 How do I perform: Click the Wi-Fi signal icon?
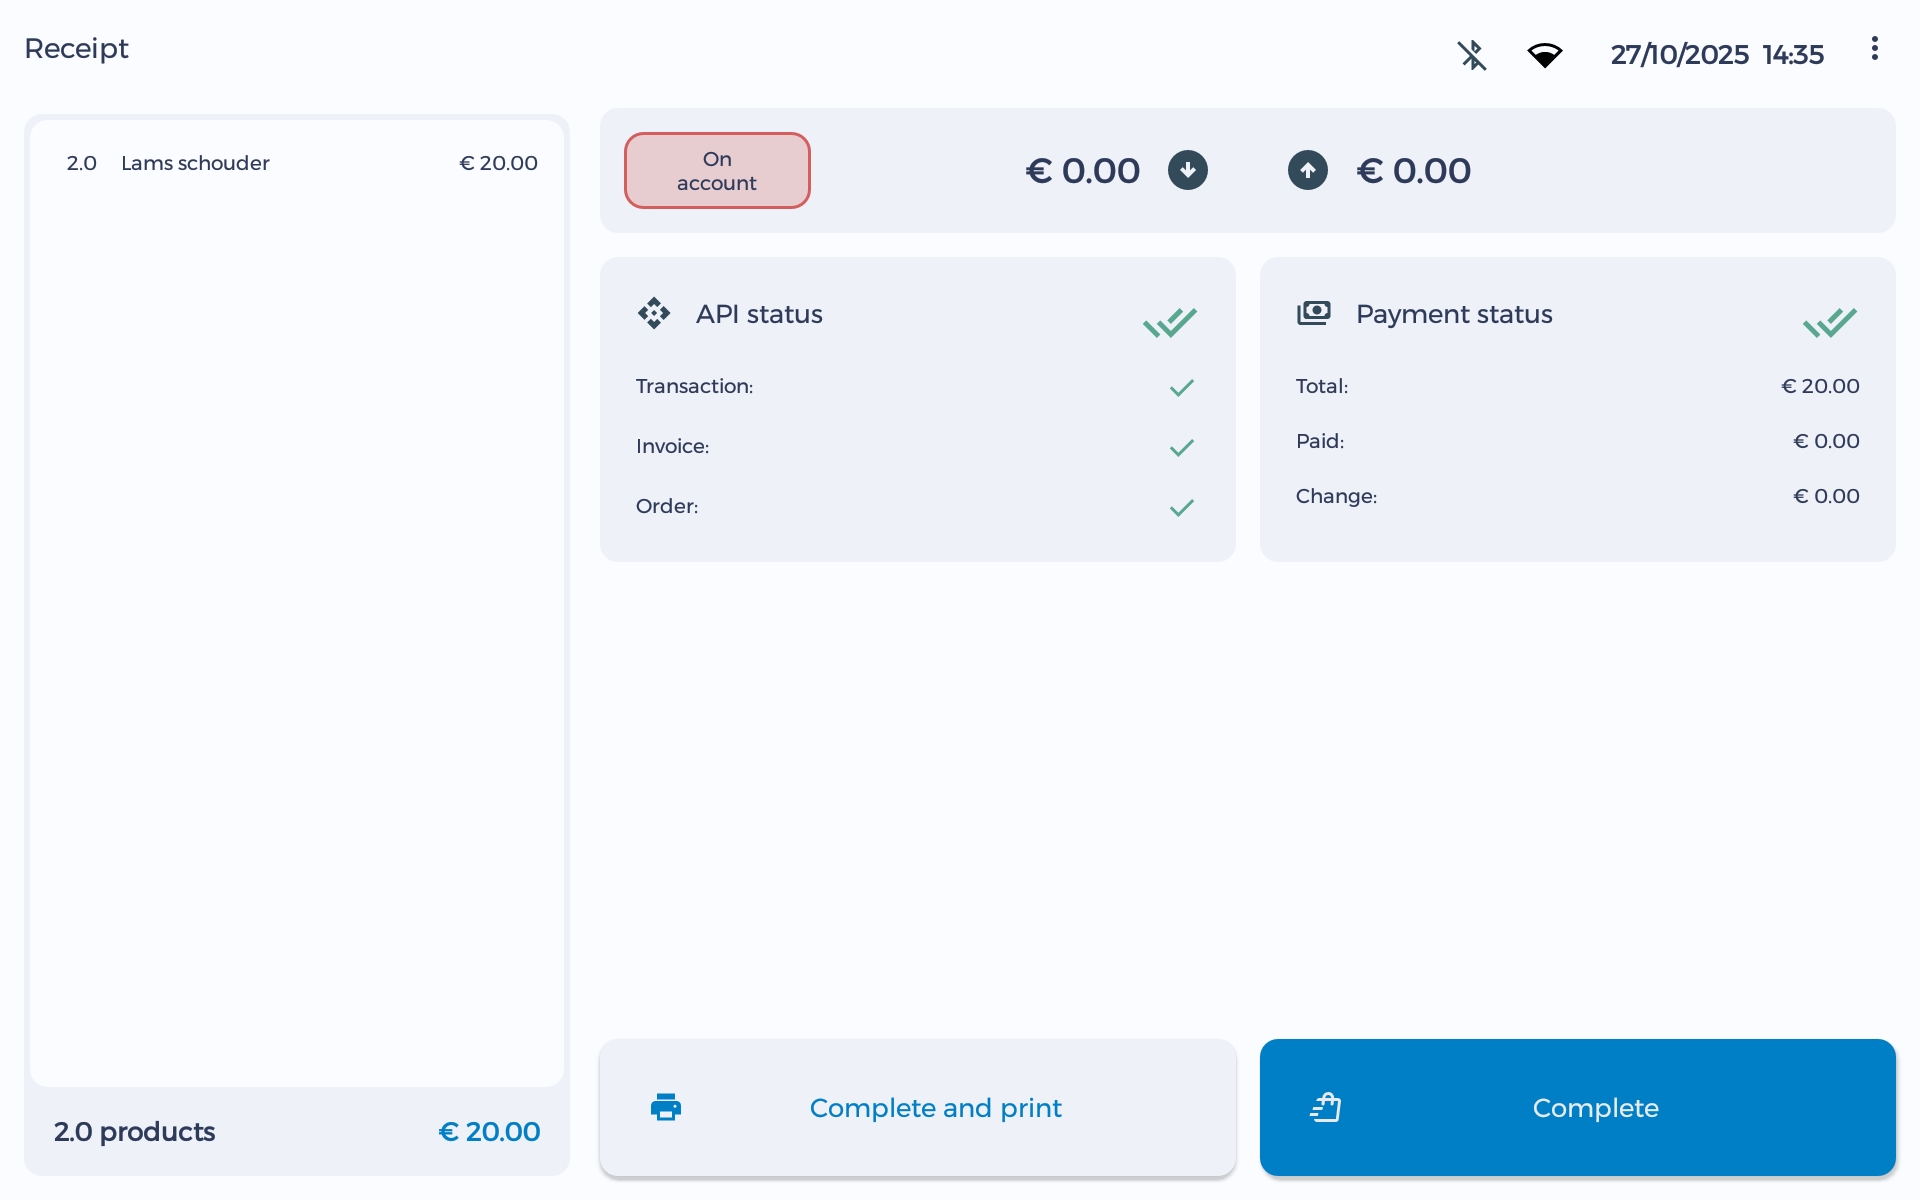(1544, 55)
